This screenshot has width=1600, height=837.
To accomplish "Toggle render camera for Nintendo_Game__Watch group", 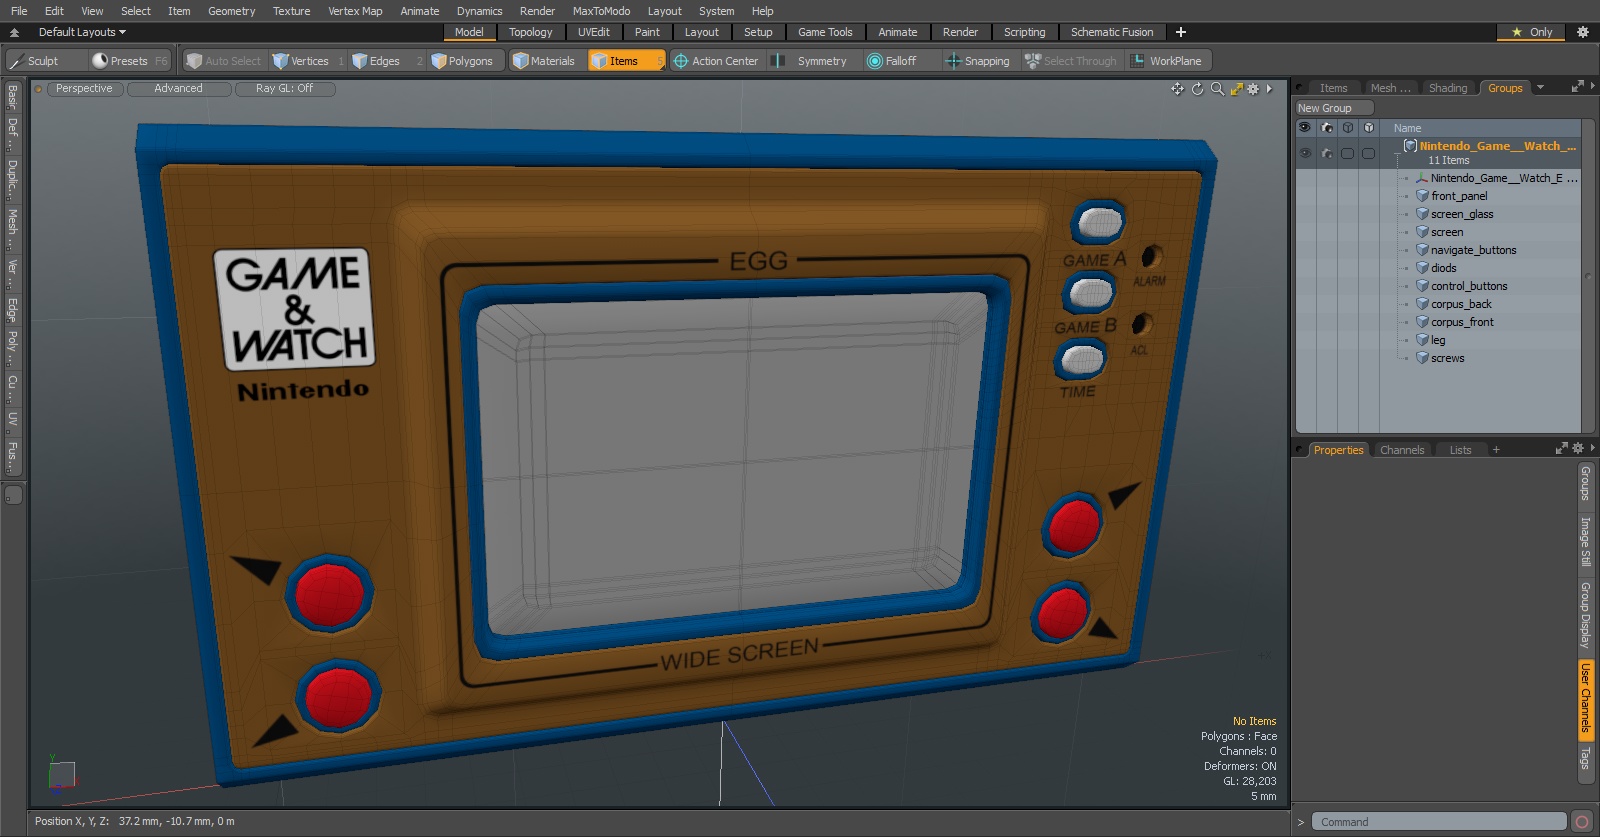I will 1327,153.
